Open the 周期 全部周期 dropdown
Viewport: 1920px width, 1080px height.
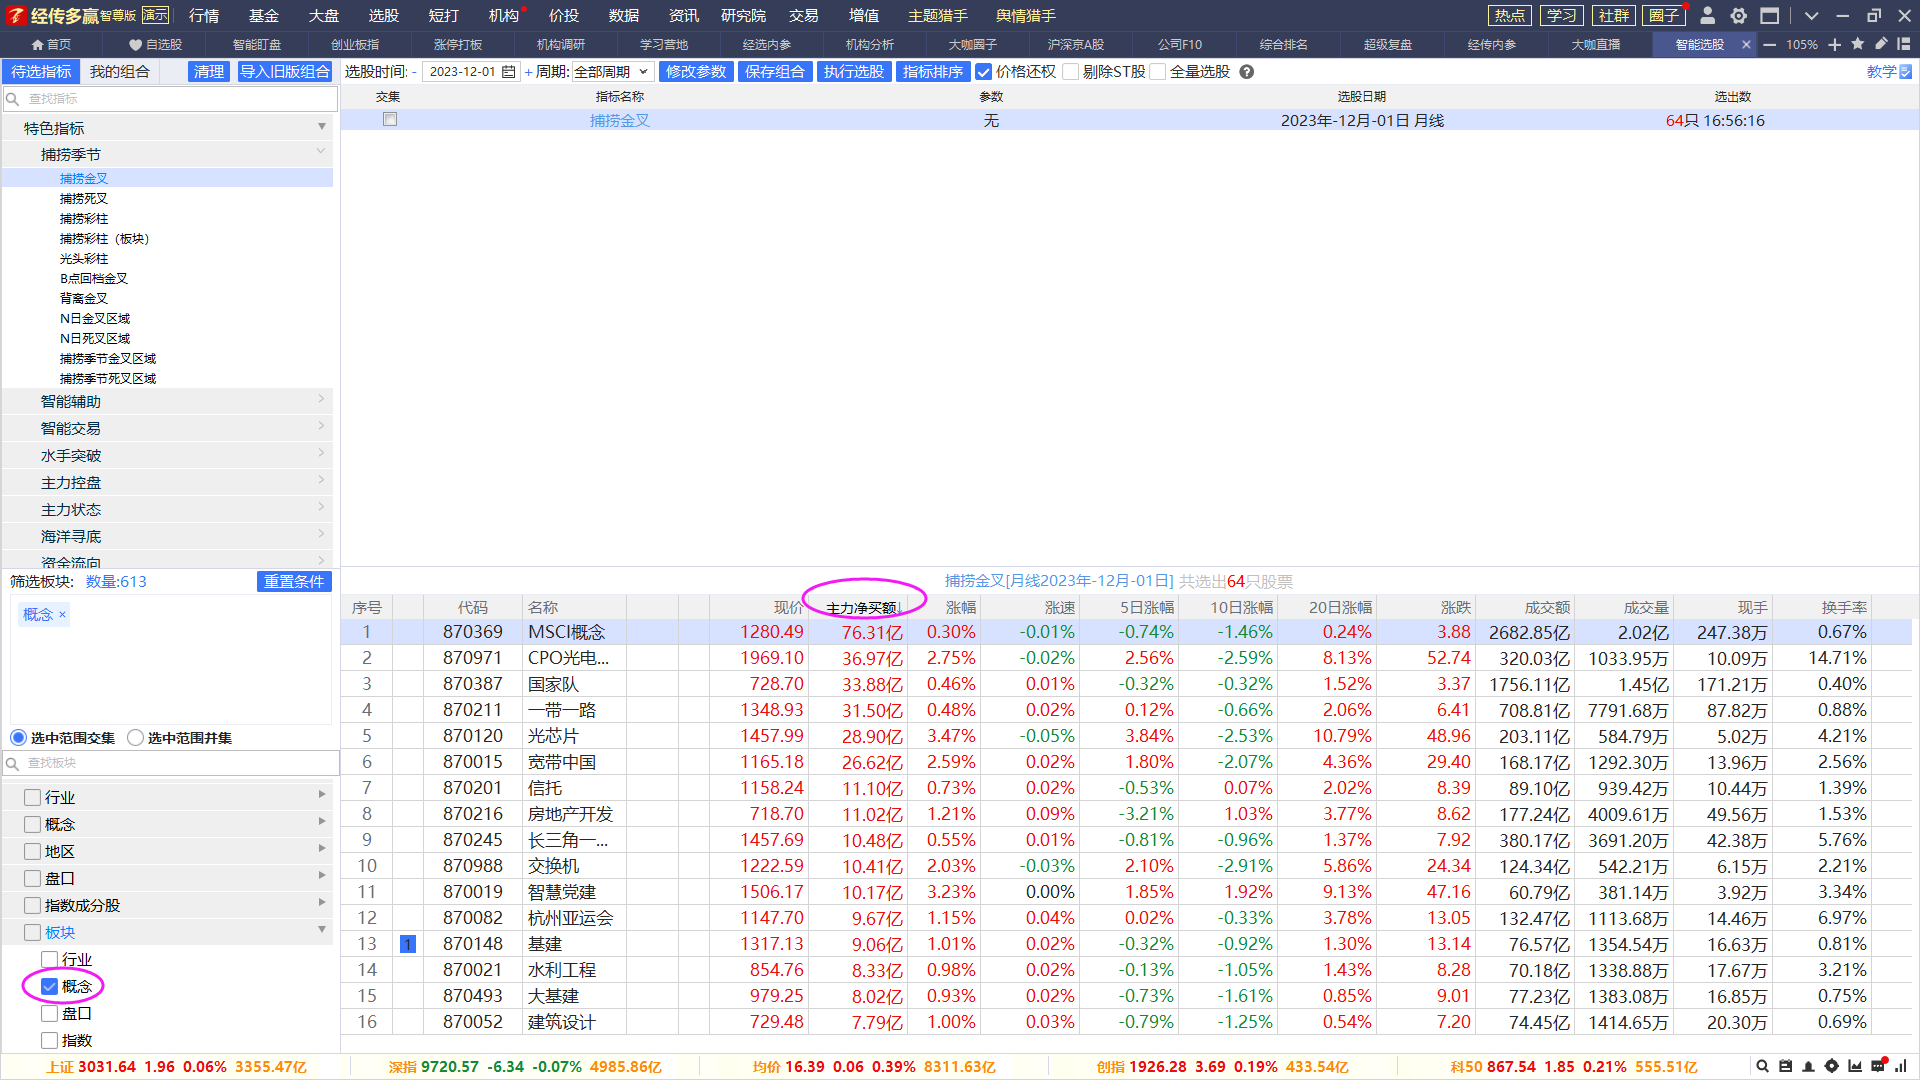point(613,72)
